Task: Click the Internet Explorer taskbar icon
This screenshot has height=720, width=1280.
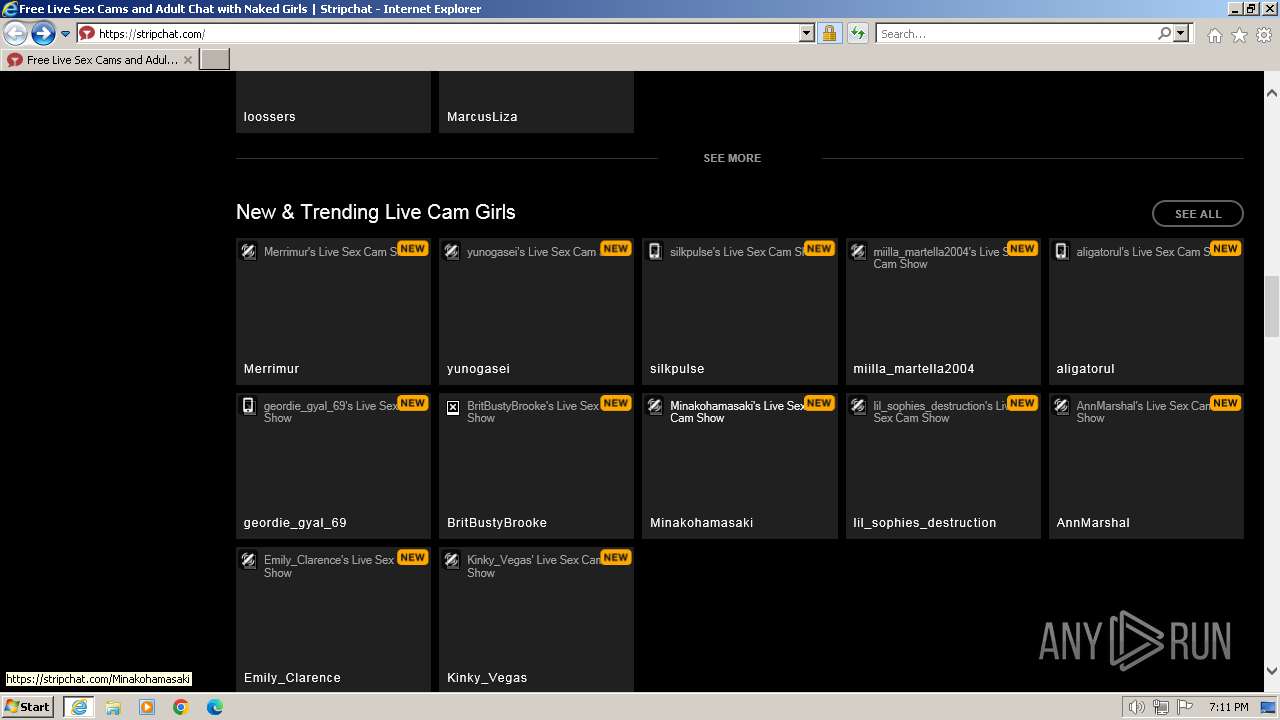Action: coord(78,707)
